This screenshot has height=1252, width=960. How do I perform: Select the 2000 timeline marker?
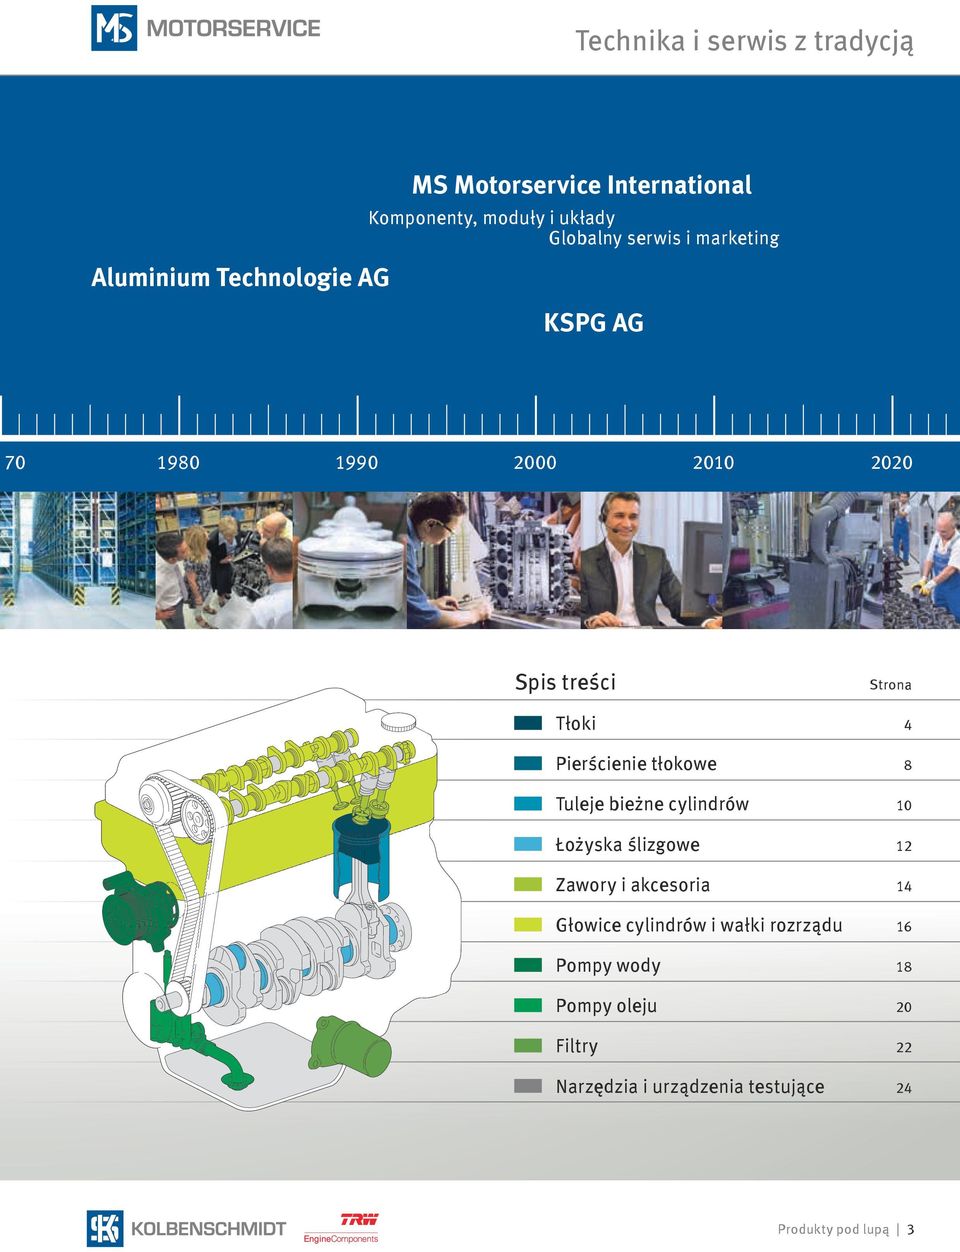(x=535, y=462)
